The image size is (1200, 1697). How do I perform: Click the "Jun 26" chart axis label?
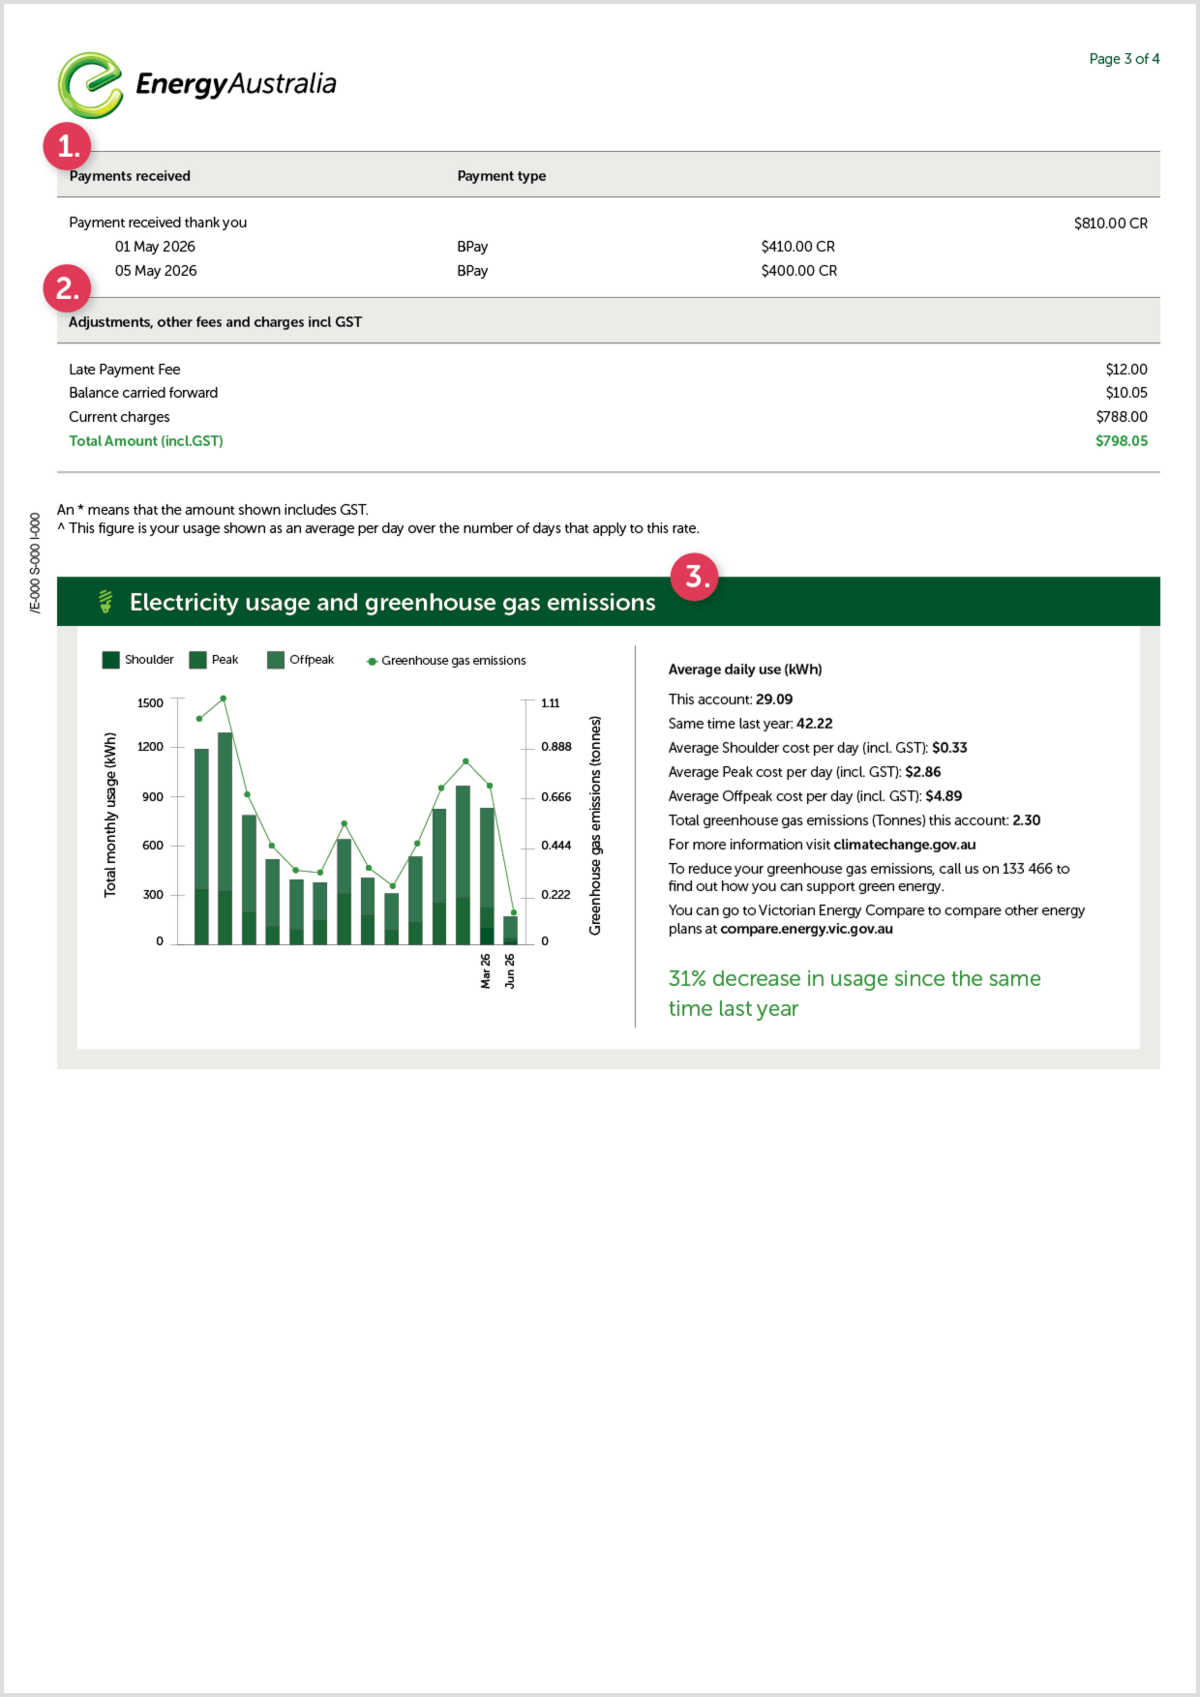click(510, 971)
